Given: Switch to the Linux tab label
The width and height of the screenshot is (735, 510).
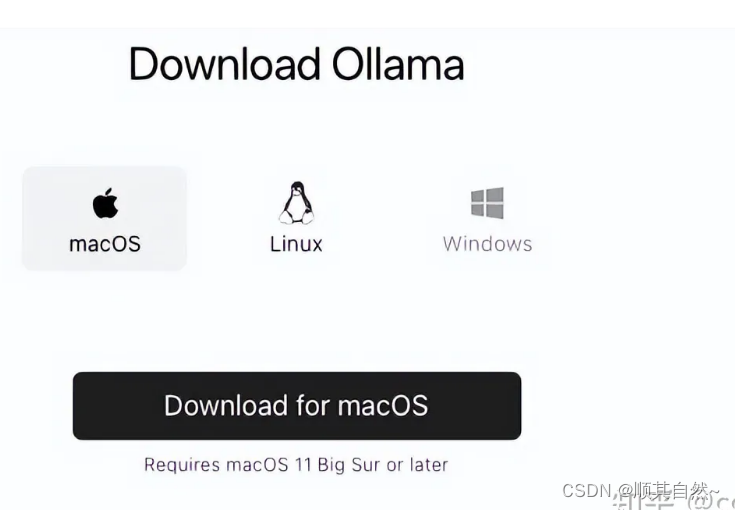Looking at the screenshot, I should pos(296,244).
